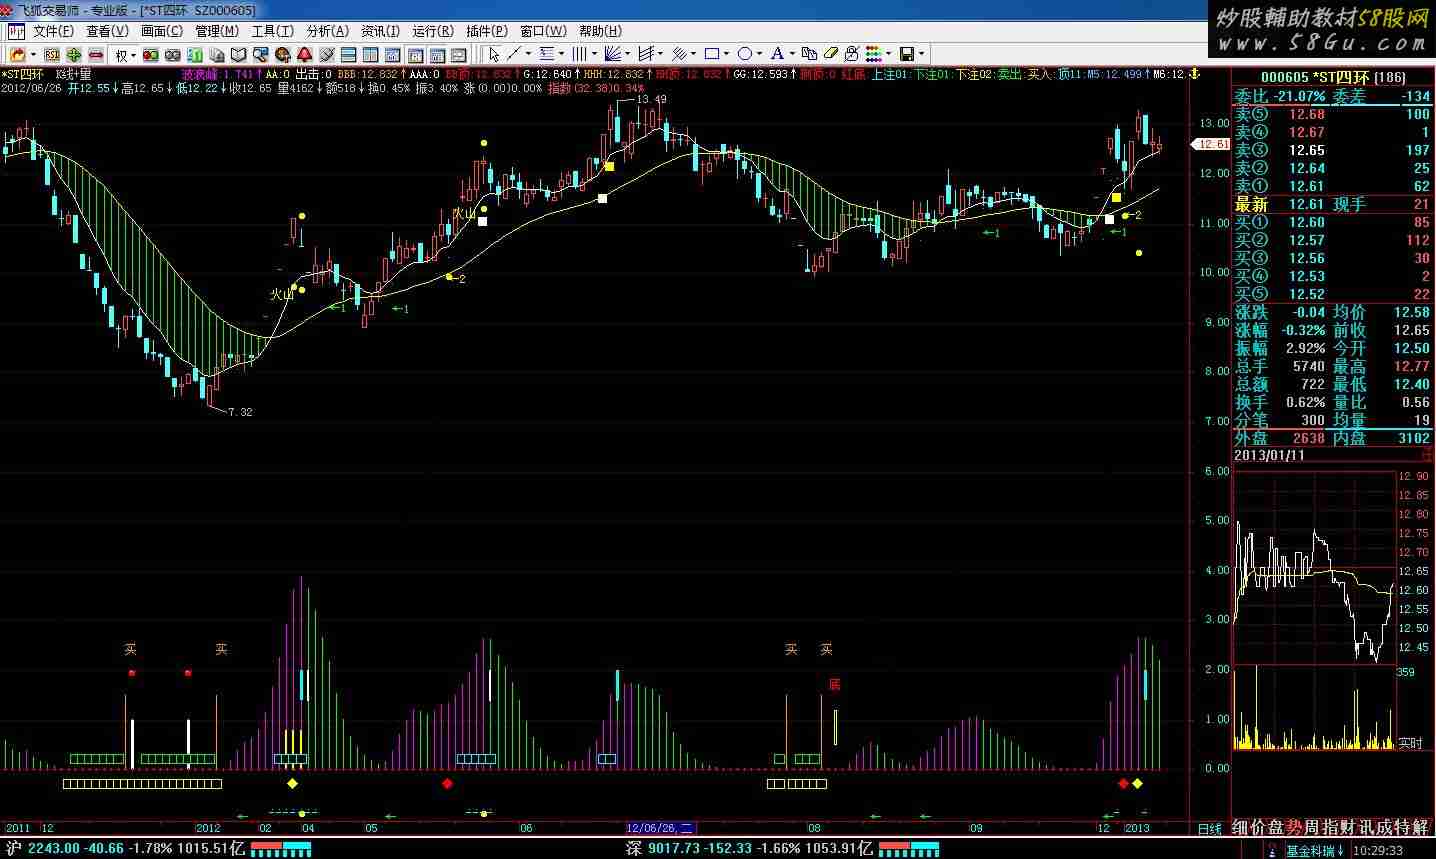Switch to the 细 tab
The image size is (1436, 859).
[x=1241, y=827]
